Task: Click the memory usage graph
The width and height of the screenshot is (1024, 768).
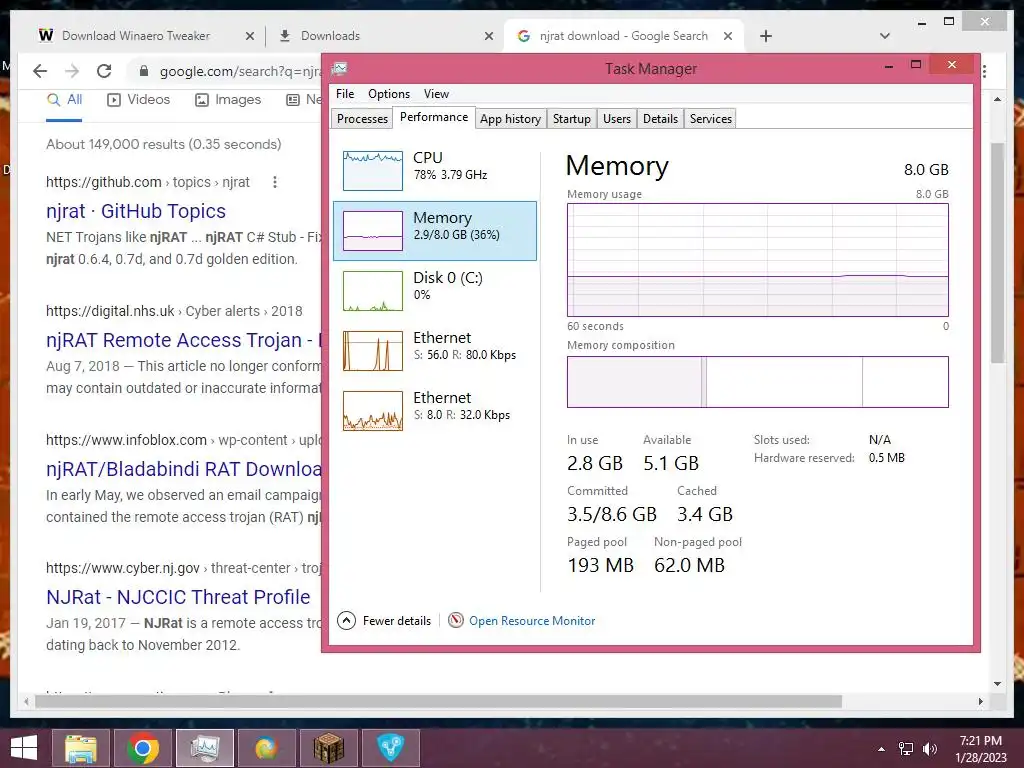Action: point(758,260)
